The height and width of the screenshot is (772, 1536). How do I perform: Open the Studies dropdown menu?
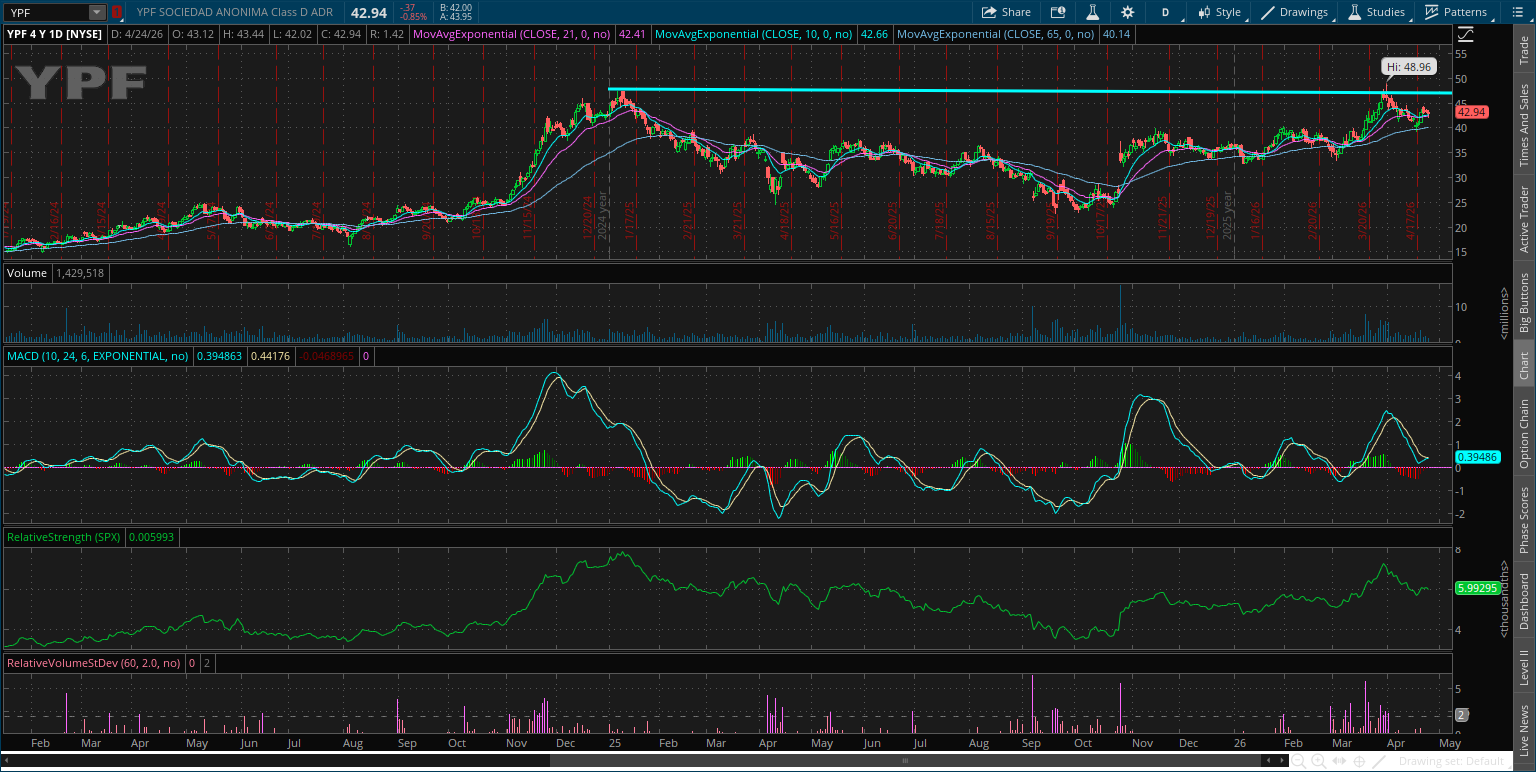click(1378, 12)
